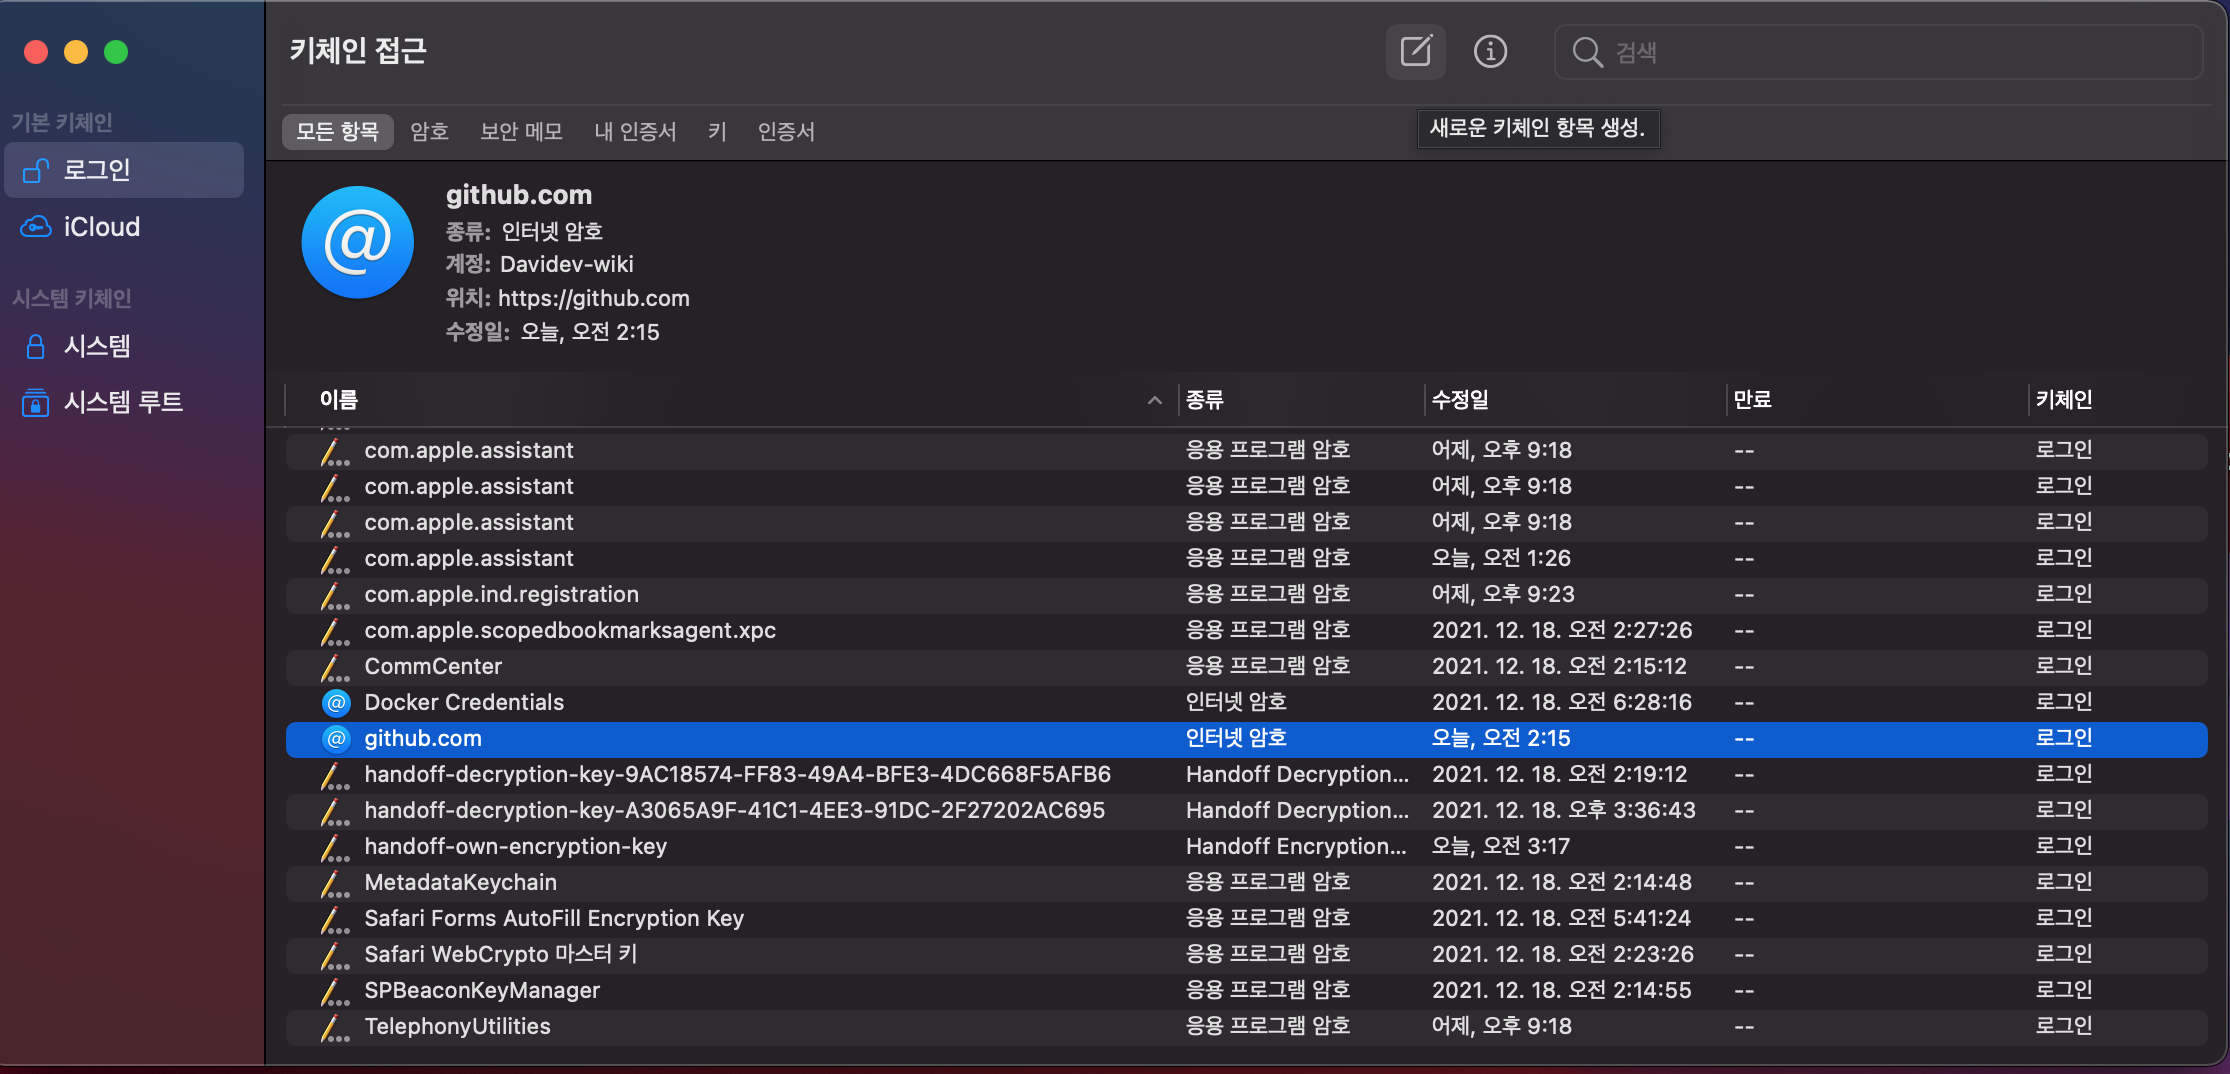Click pencil icon beside MetadataKeychain

[x=335, y=883]
